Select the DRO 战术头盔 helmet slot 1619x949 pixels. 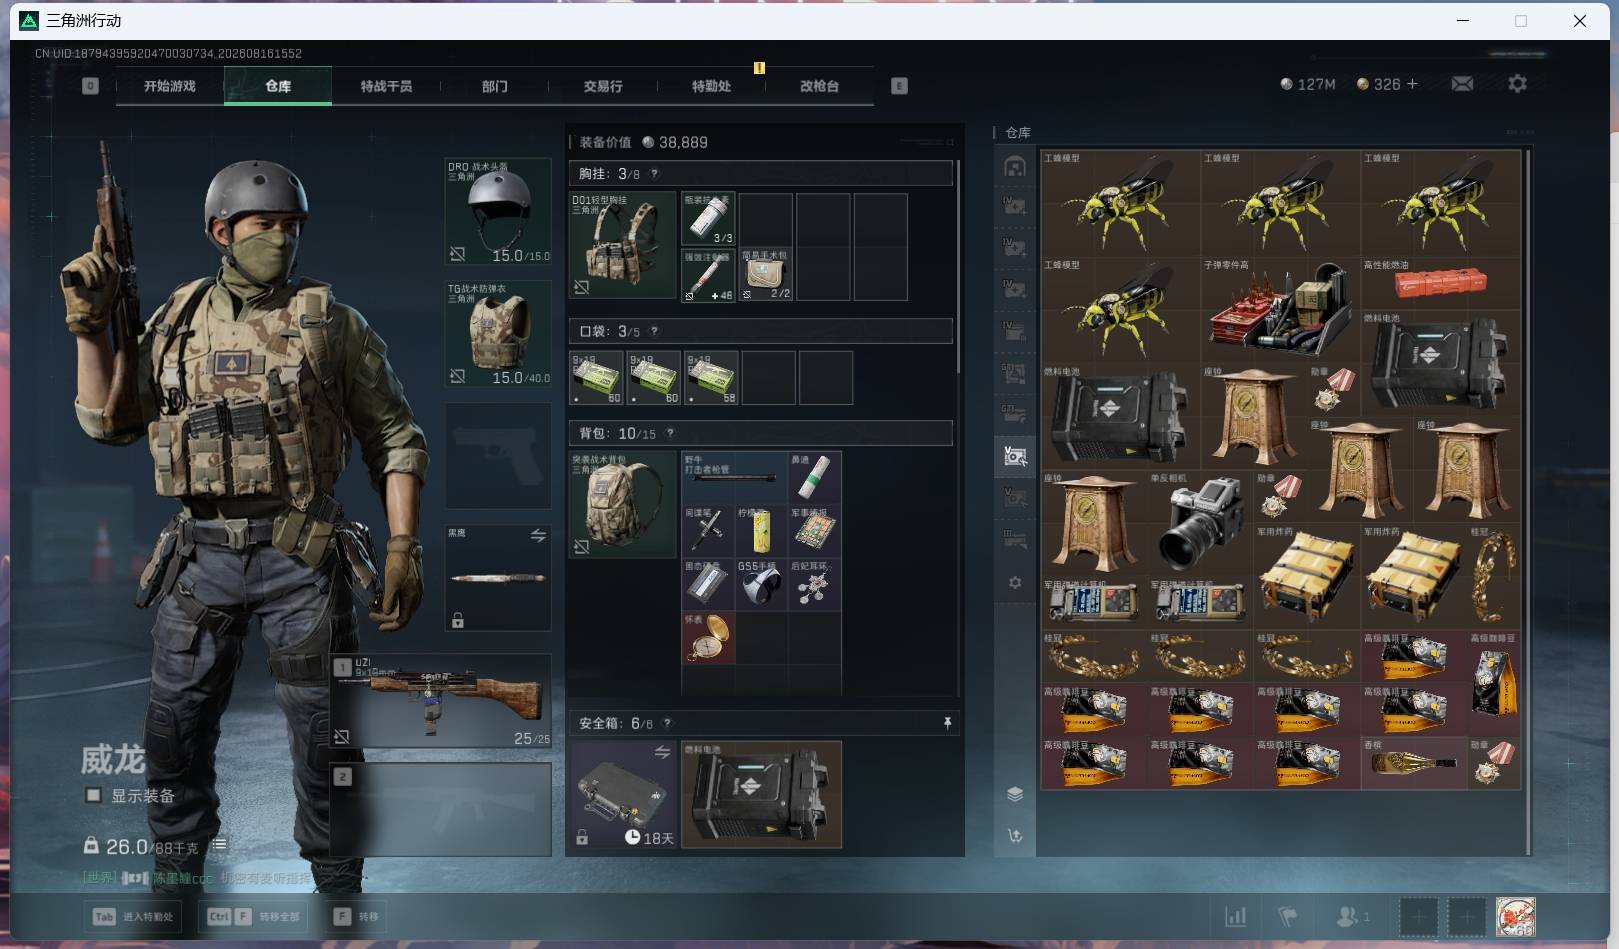tap(498, 211)
